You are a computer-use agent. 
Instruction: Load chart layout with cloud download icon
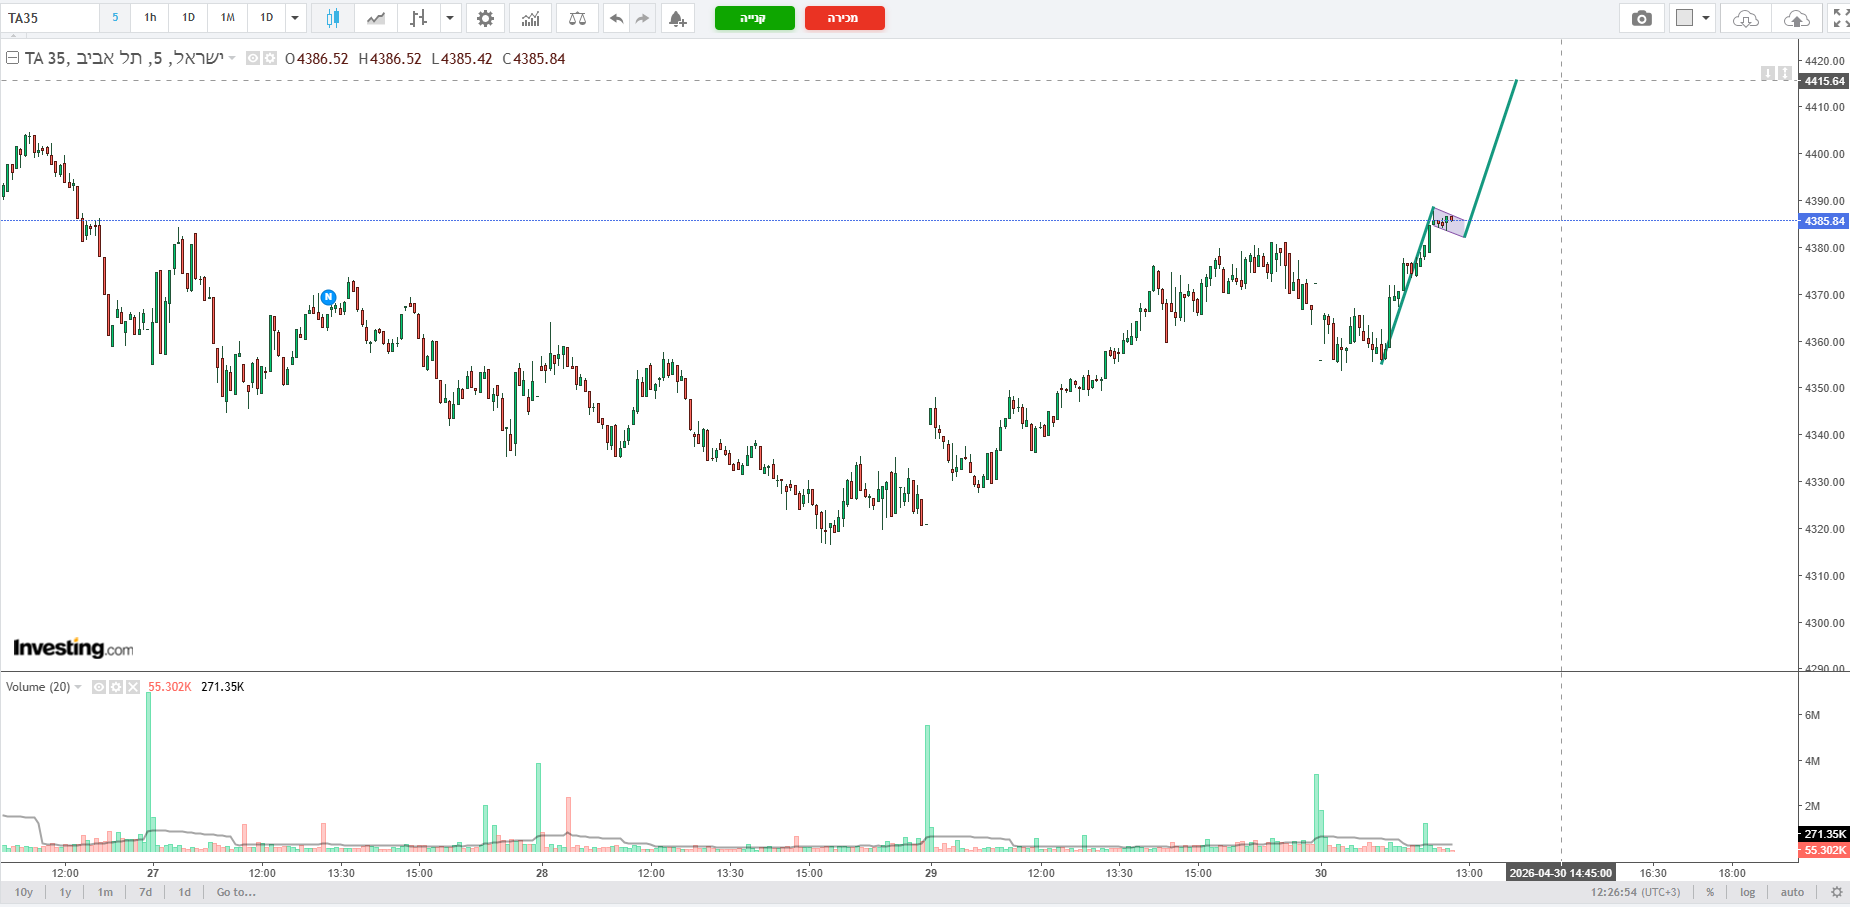click(1746, 18)
